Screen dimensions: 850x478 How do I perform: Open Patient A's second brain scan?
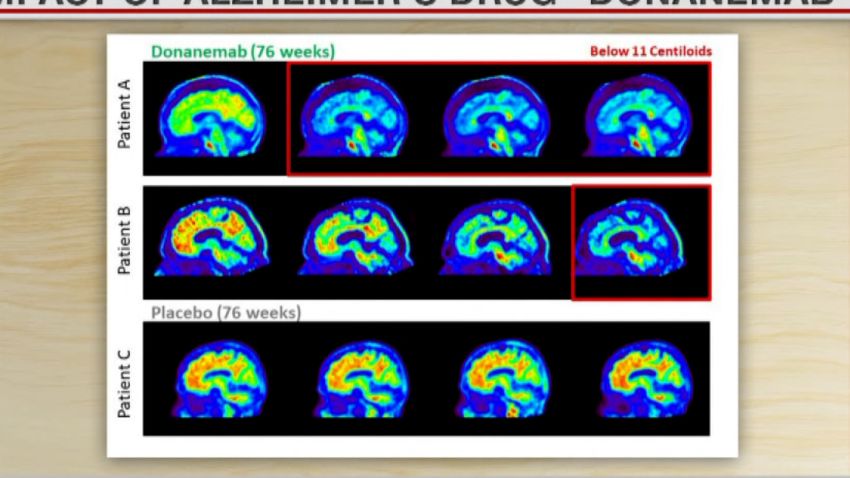pyautogui.click(x=353, y=116)
